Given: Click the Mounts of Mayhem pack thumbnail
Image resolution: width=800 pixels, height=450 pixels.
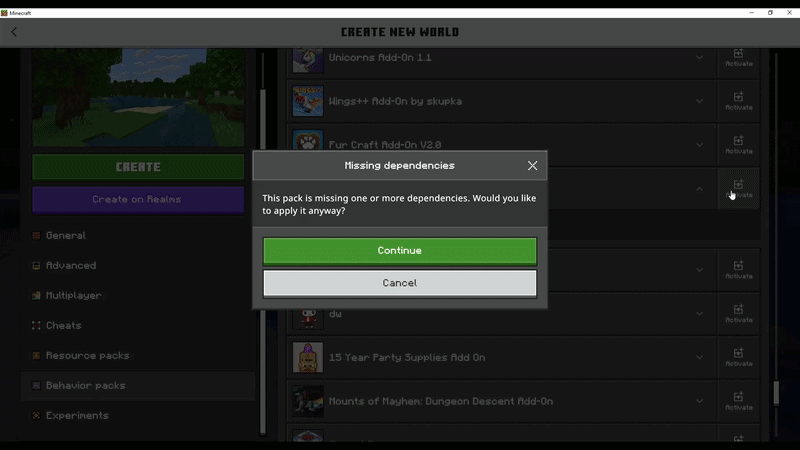Looking at the screenshot, I should point(308,402).
